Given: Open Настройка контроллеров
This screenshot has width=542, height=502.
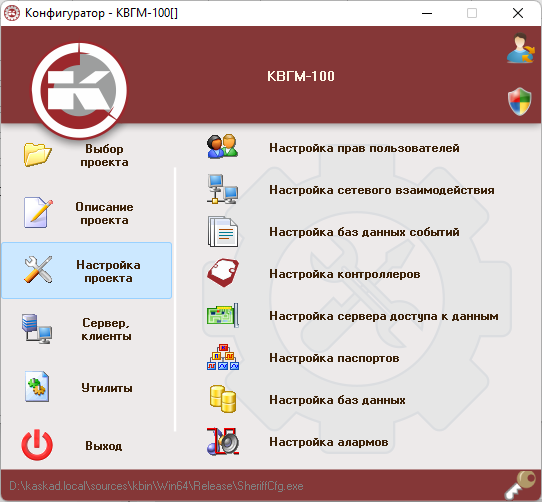Looking at the screenshot, I should pos(345,274).
